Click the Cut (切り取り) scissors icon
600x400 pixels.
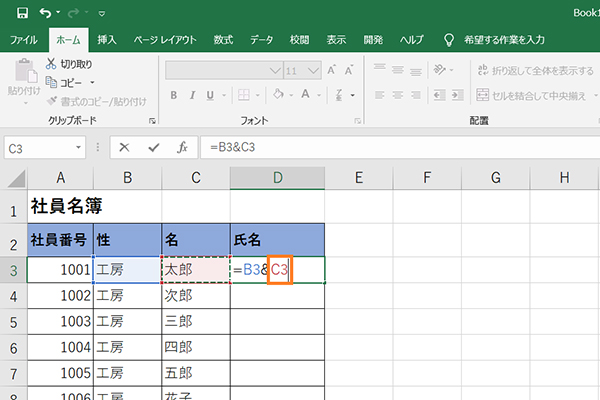(x=51, y=64)
